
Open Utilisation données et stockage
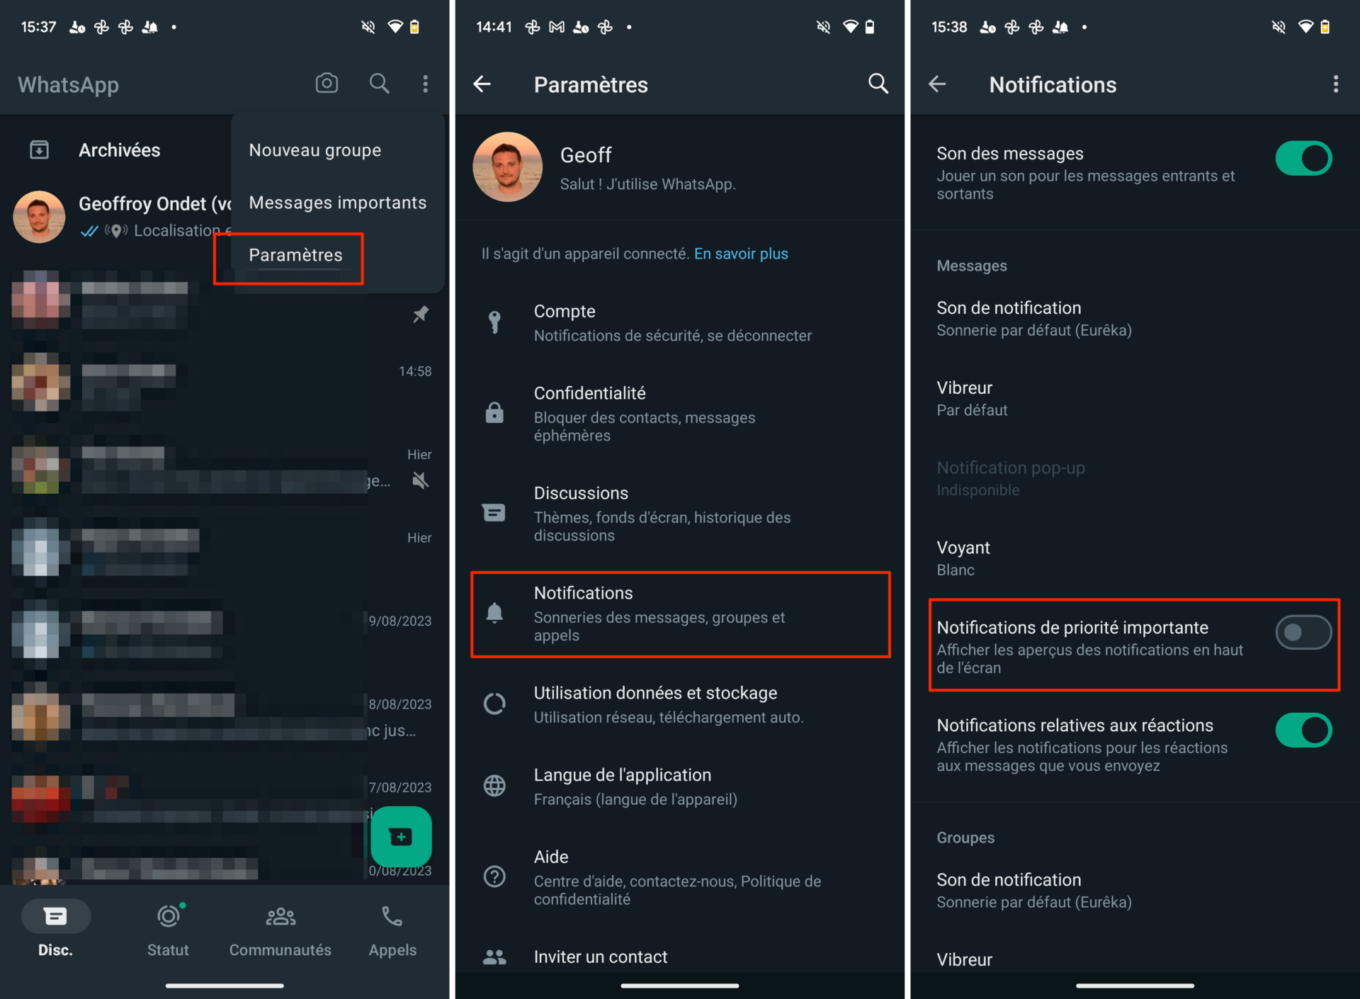pyautogui.click(x=680, y=704)
